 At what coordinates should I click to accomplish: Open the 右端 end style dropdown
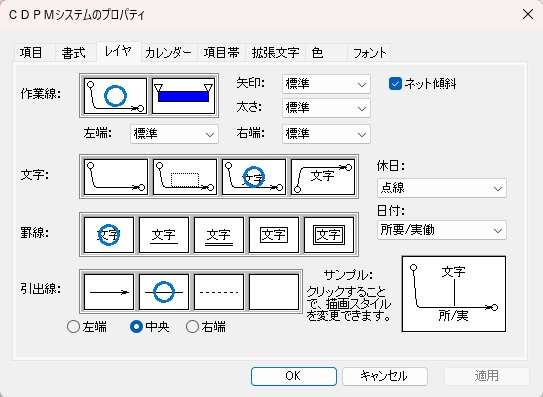pyautogui.click(x=326, y=134)
